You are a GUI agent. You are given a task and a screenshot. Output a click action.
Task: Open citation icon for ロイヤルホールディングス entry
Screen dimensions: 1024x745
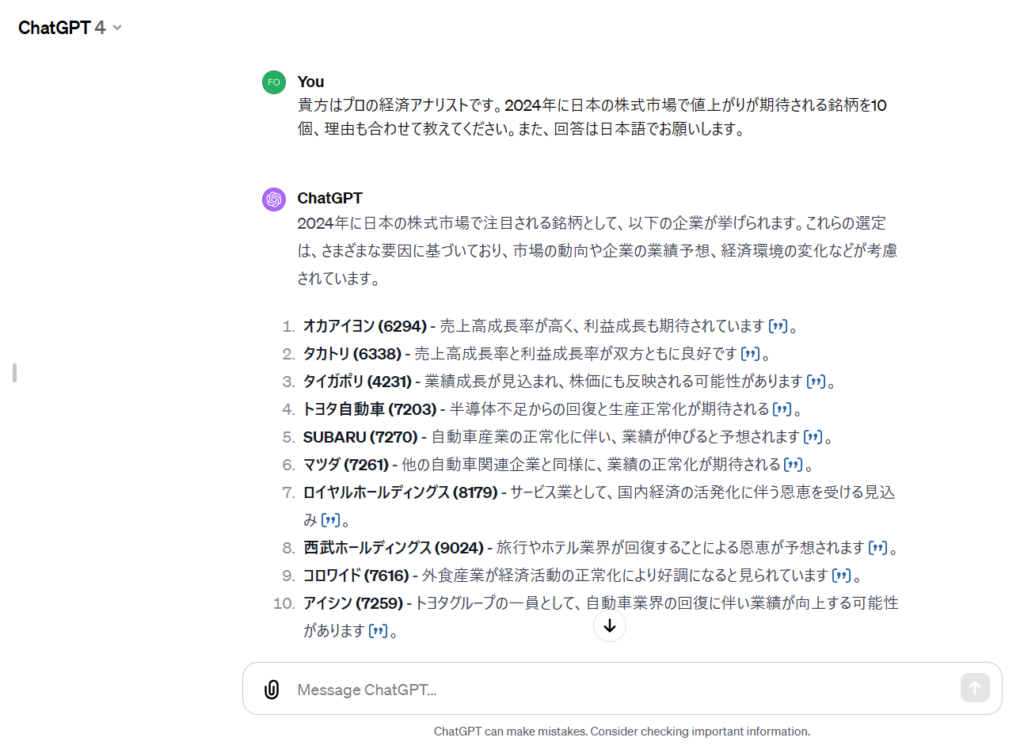coord(330,520)
